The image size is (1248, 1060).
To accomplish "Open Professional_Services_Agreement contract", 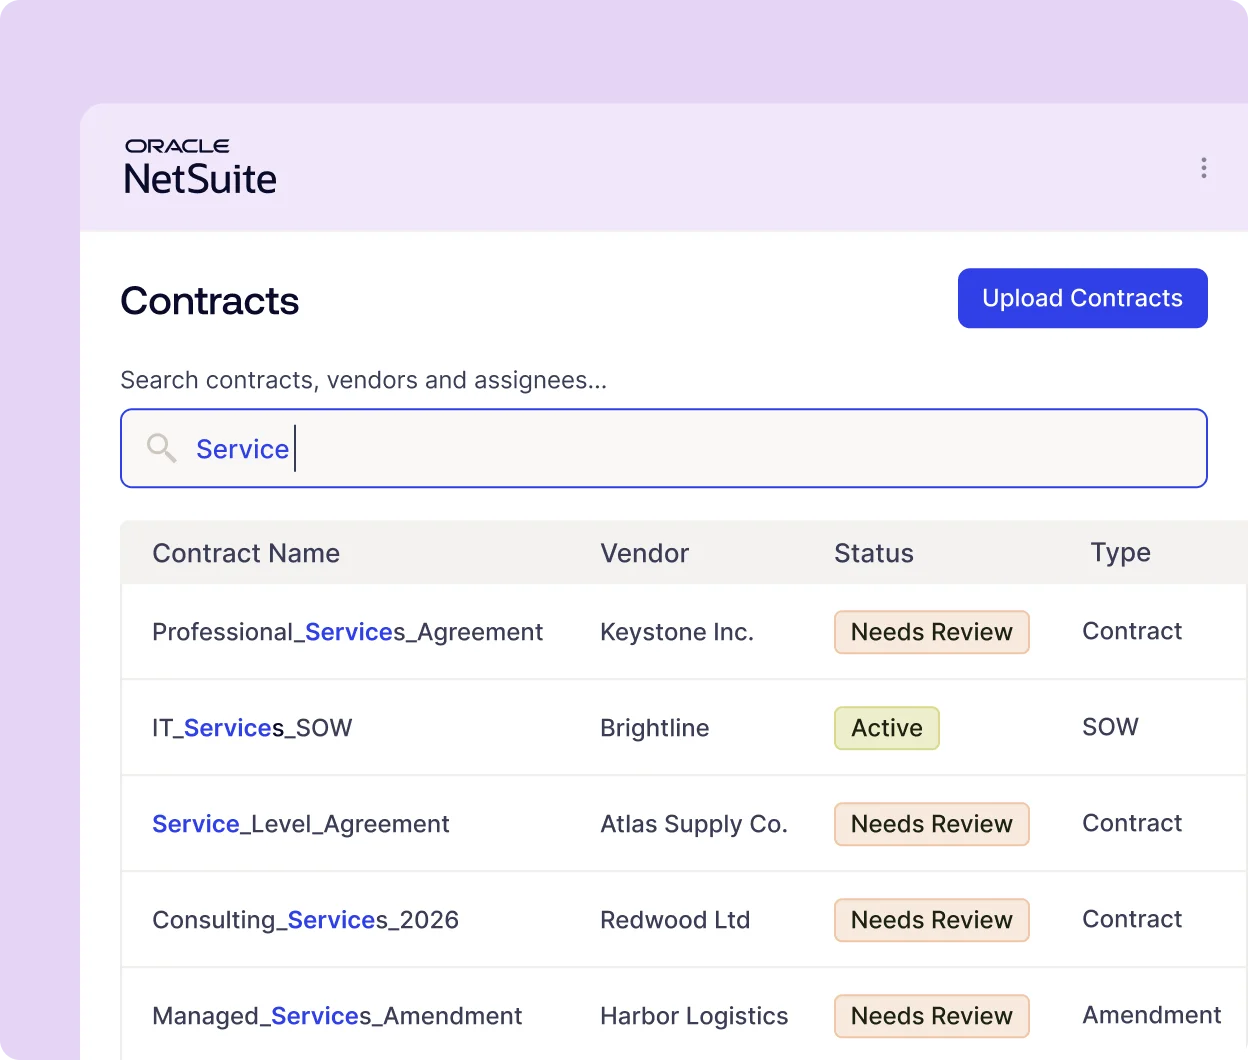I will 347,632.
